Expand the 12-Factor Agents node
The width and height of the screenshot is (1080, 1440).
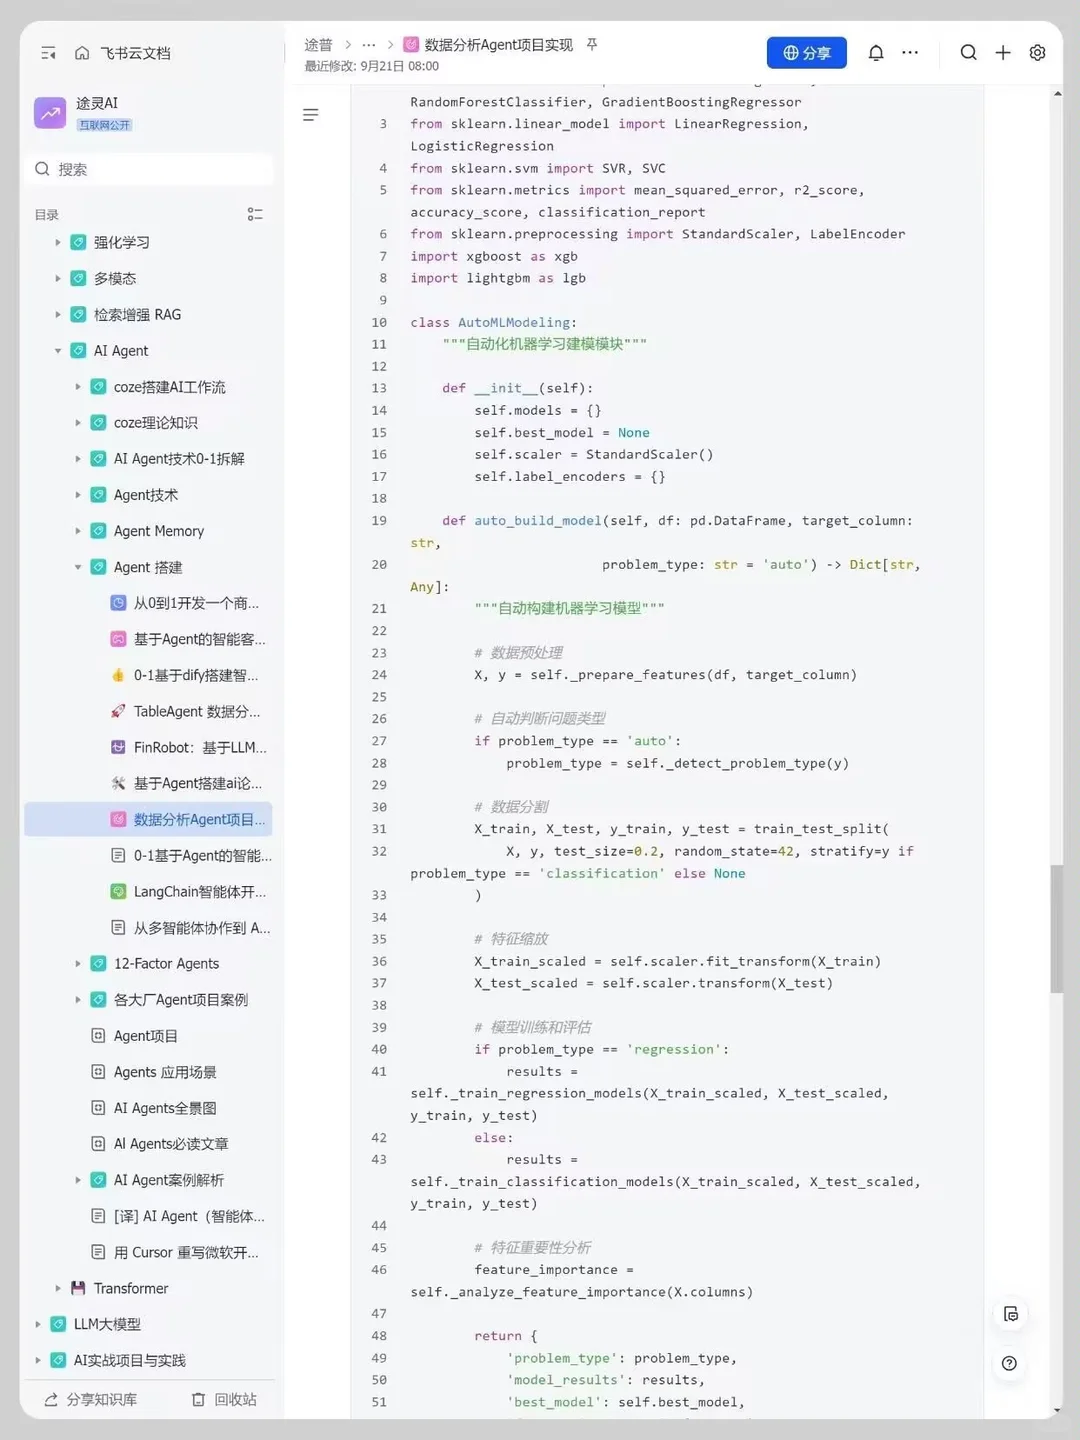pos(78,964)
